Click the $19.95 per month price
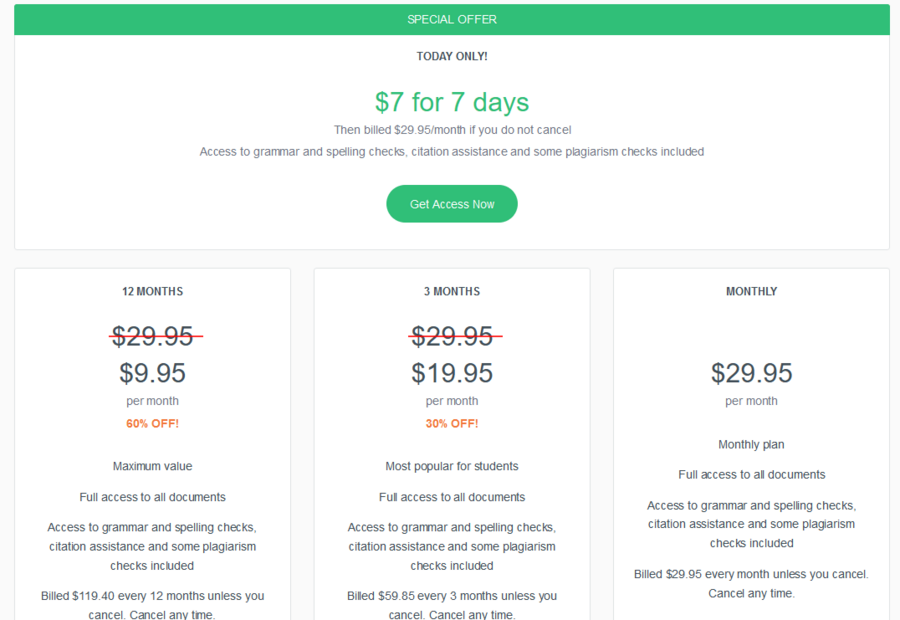This screenshot has width=900, height=620. 452,373
